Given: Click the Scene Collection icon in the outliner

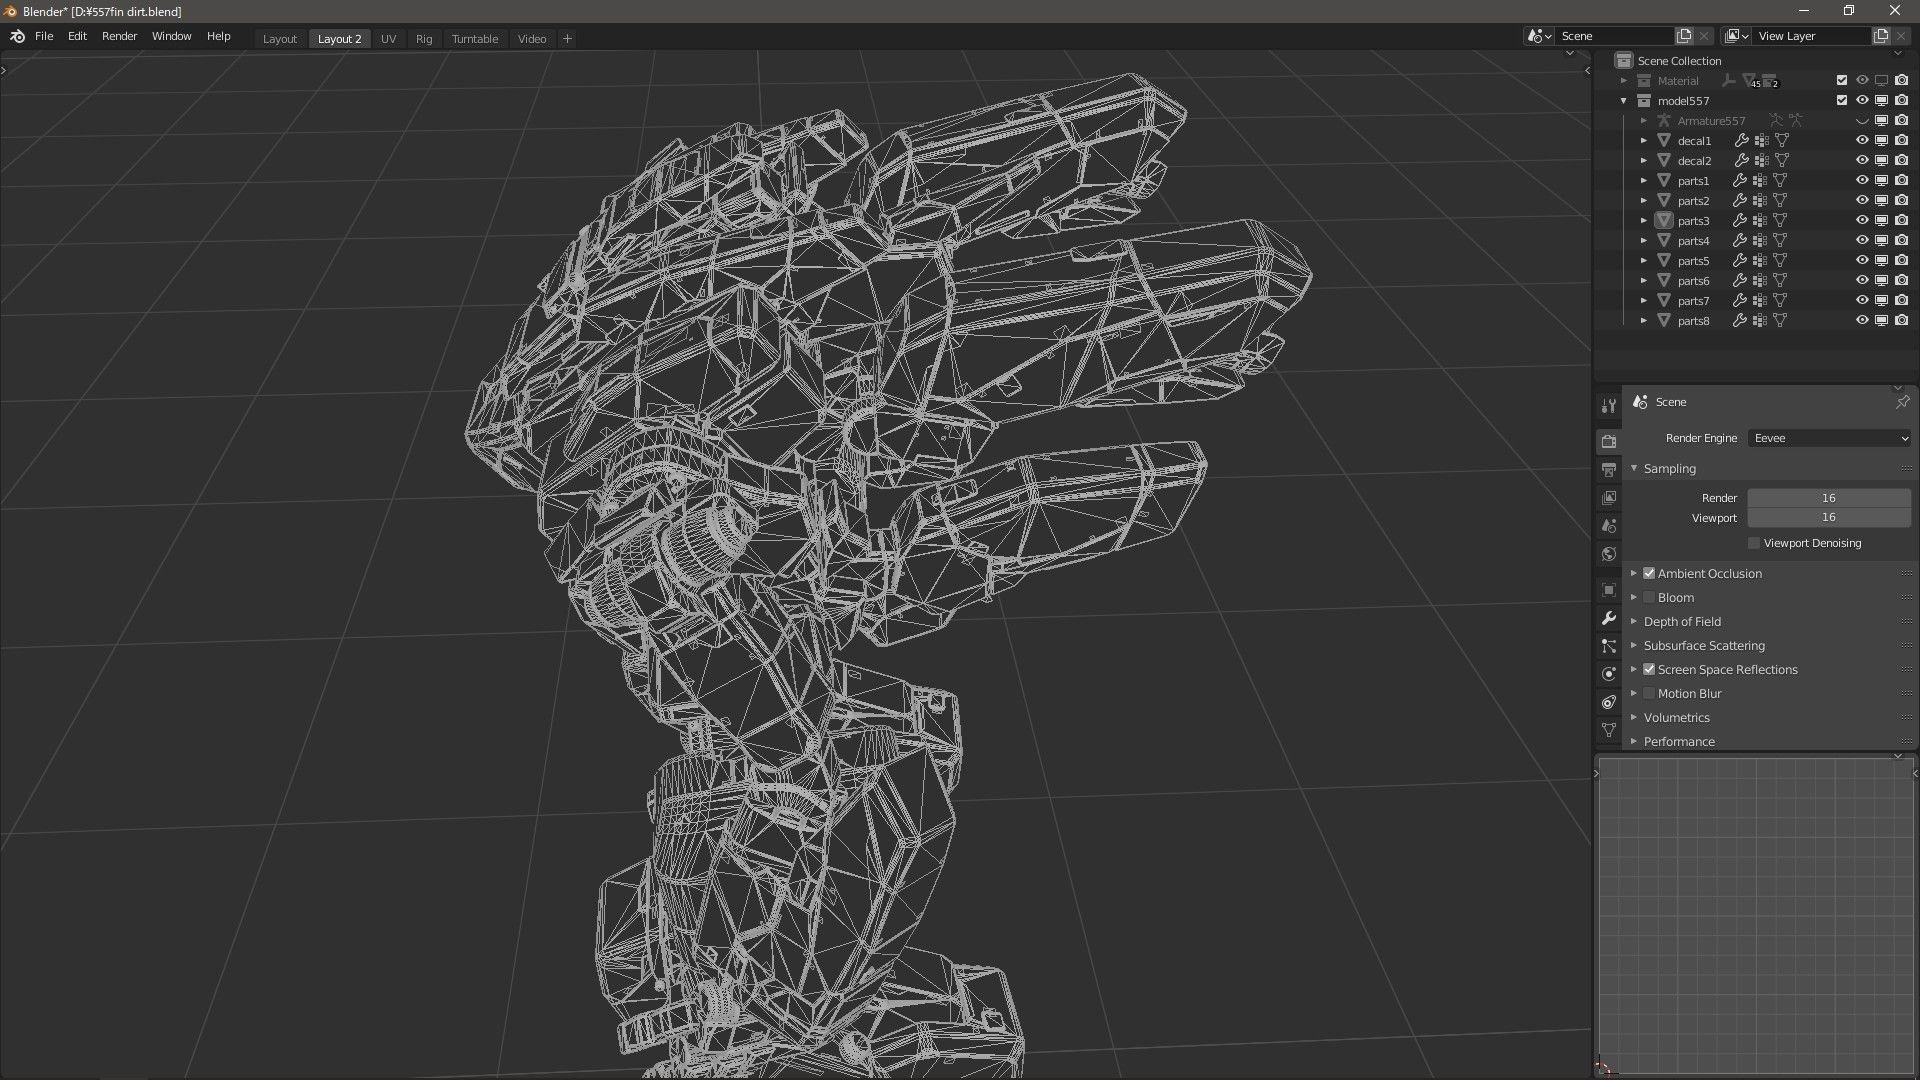Looking at the screenshot, I should [1624, 61].
